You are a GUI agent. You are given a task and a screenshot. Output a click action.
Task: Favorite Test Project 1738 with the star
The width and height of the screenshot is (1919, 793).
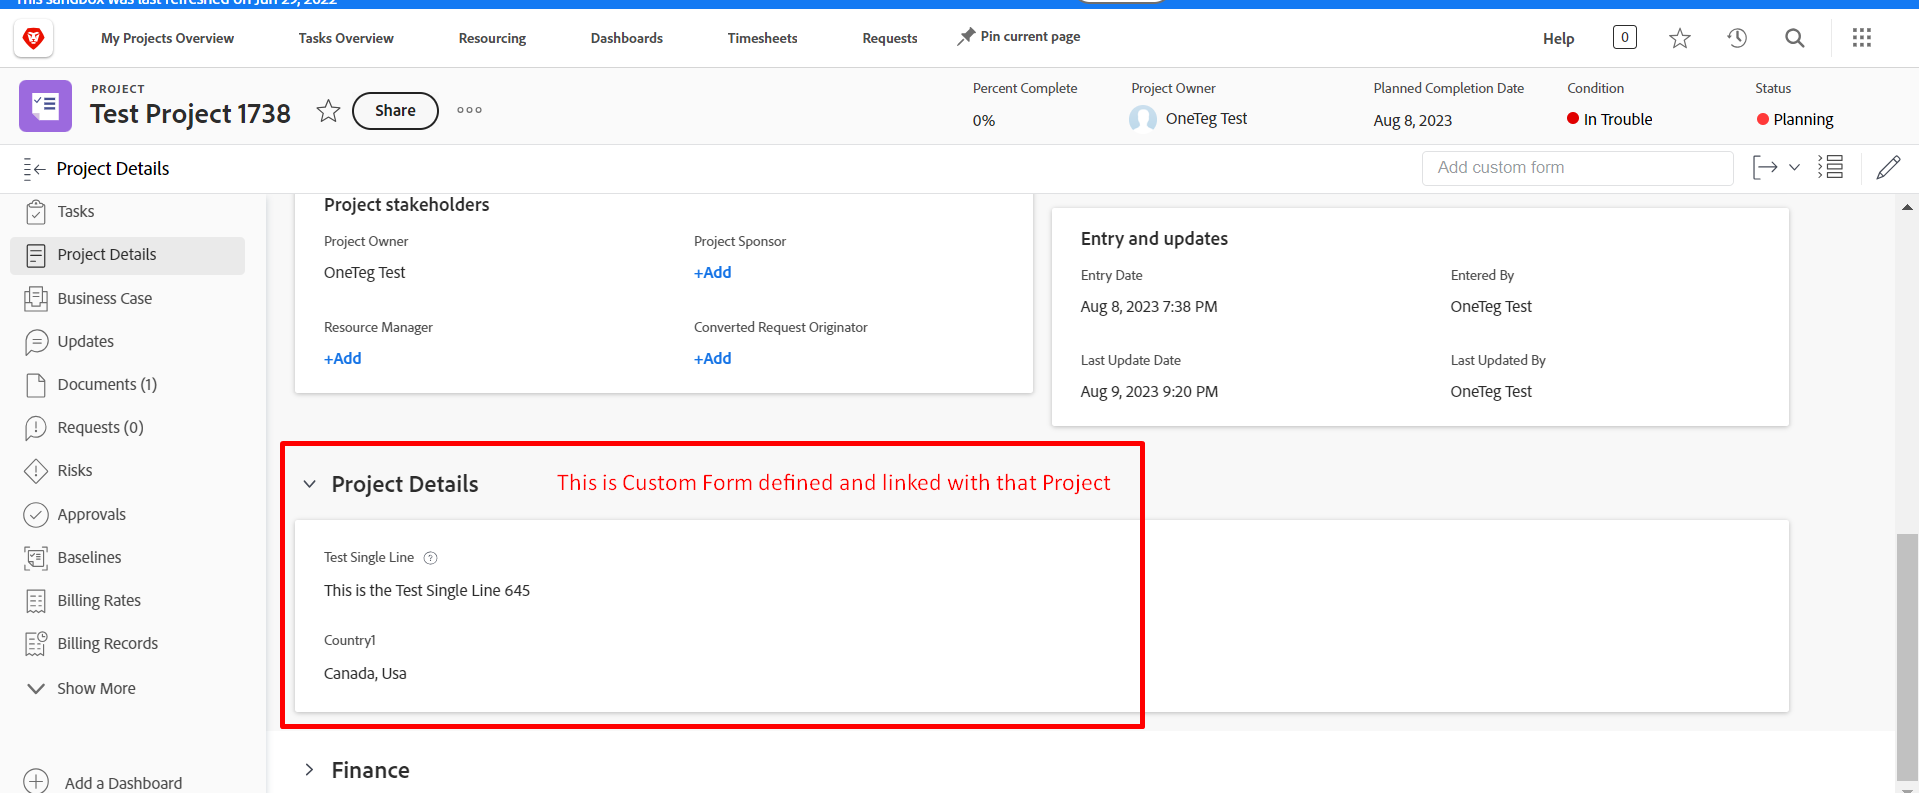[x=328, y=111]
